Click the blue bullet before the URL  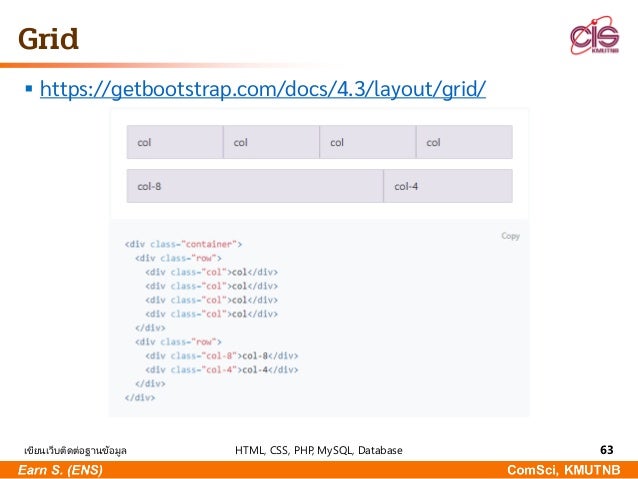click(28, 88)
